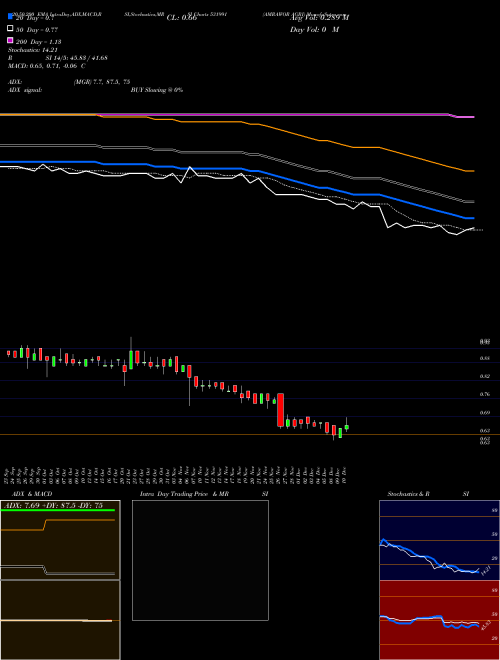
Task: Click the 0.82 price axis label
Action: click(485, 376)
